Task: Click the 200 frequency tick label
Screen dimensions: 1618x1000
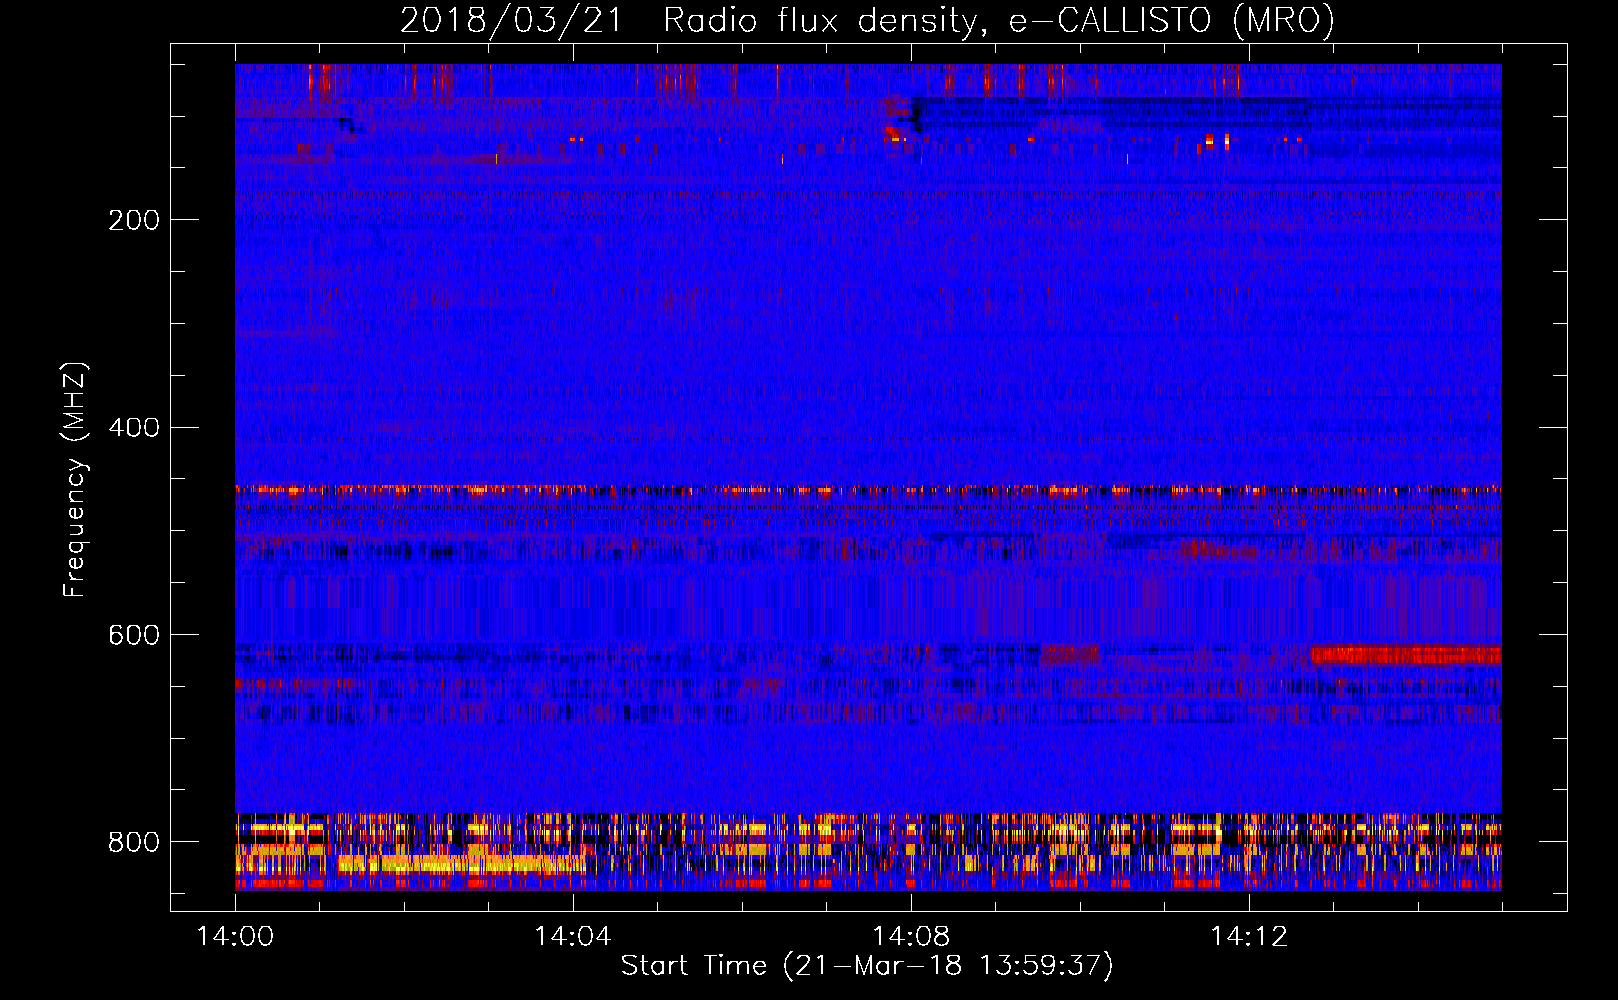Action: (134, 220)
